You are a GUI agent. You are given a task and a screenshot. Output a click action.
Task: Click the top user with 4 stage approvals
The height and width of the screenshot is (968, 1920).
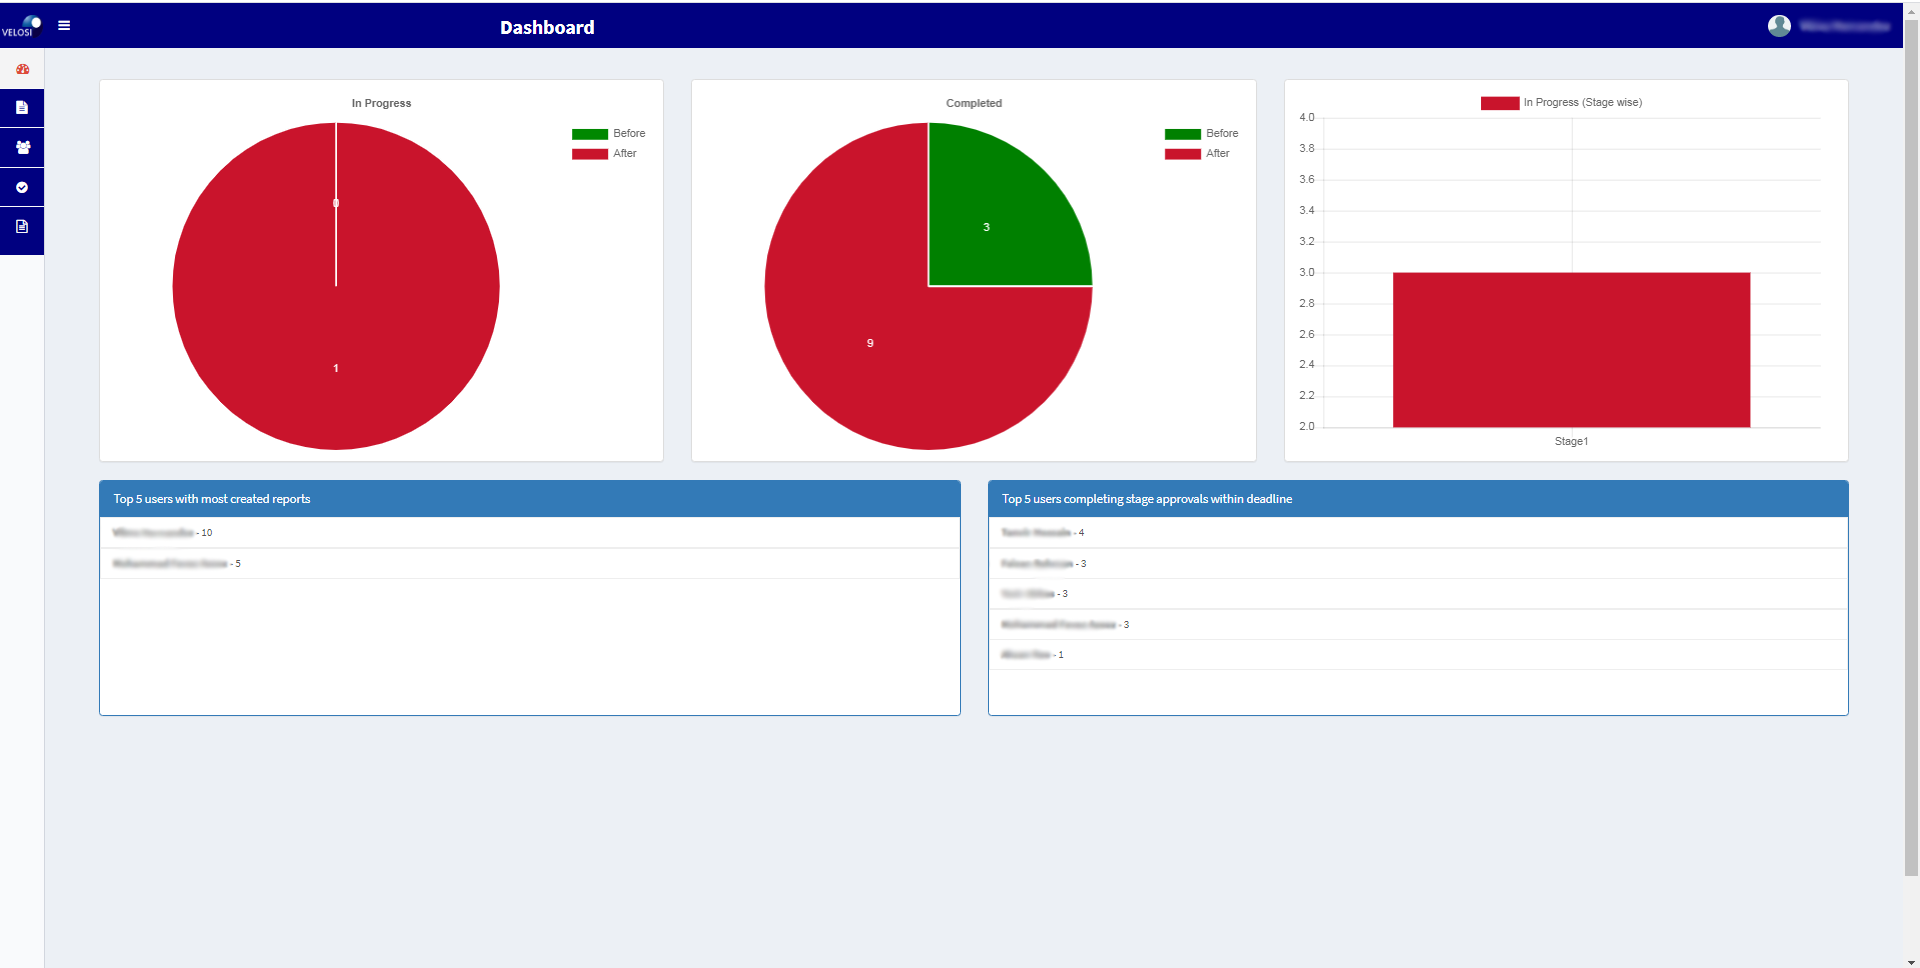coord(1041,532)
